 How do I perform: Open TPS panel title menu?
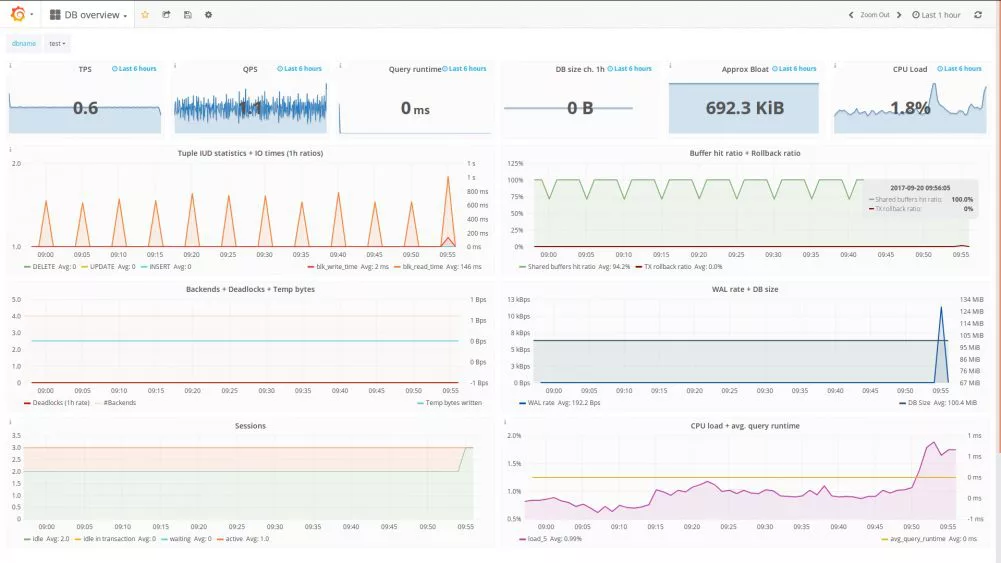(x=85, y=69)
